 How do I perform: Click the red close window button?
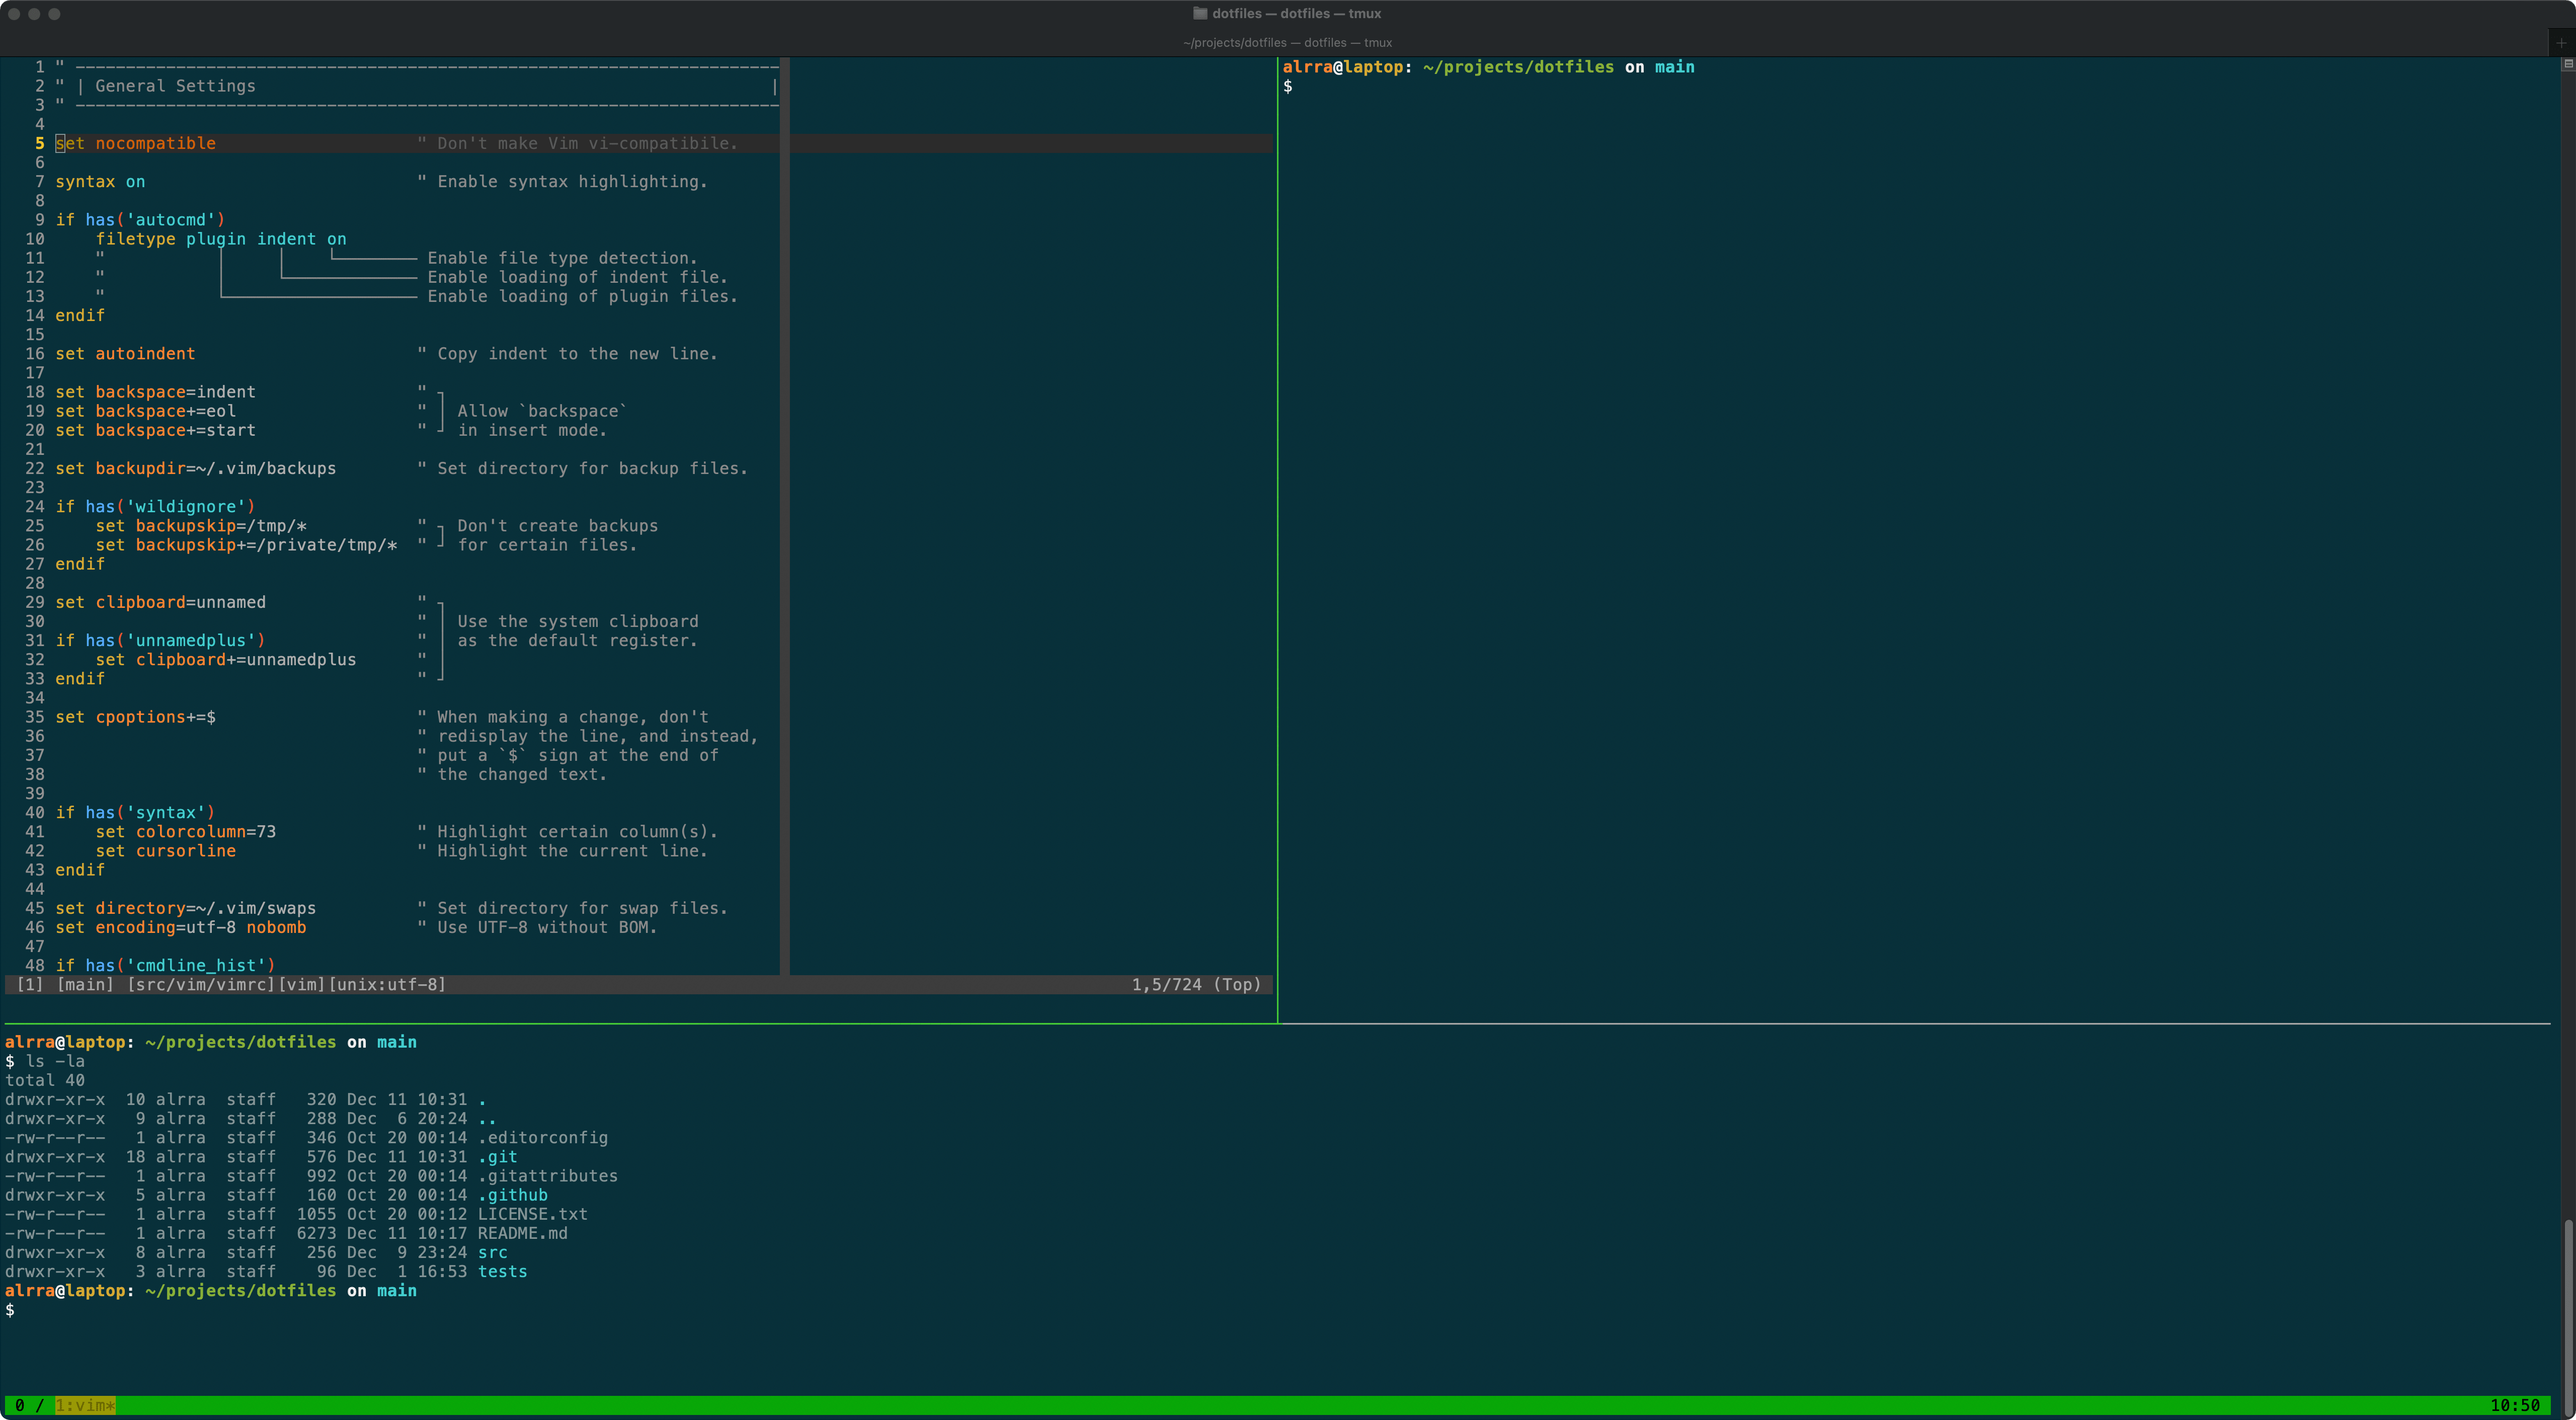point(14,14)
